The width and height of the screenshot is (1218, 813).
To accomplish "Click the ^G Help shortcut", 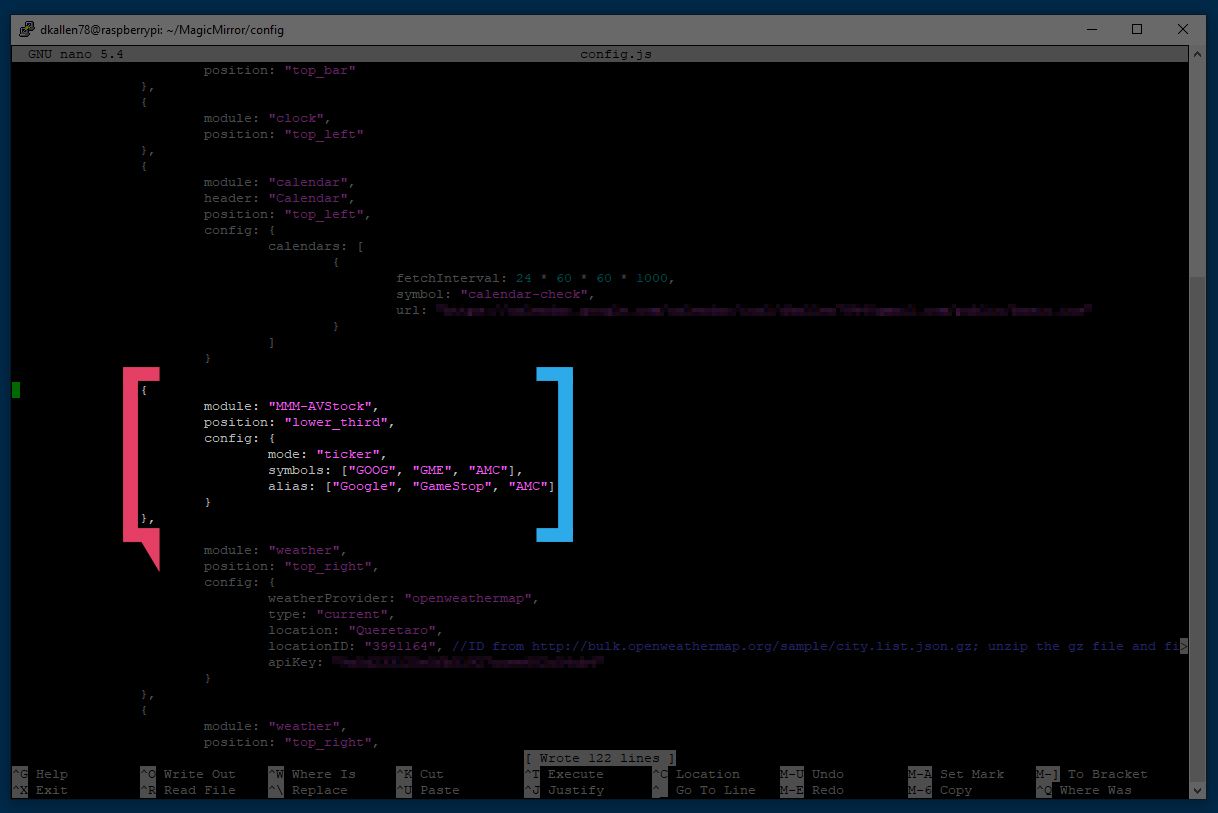I will tap(40, 774).
